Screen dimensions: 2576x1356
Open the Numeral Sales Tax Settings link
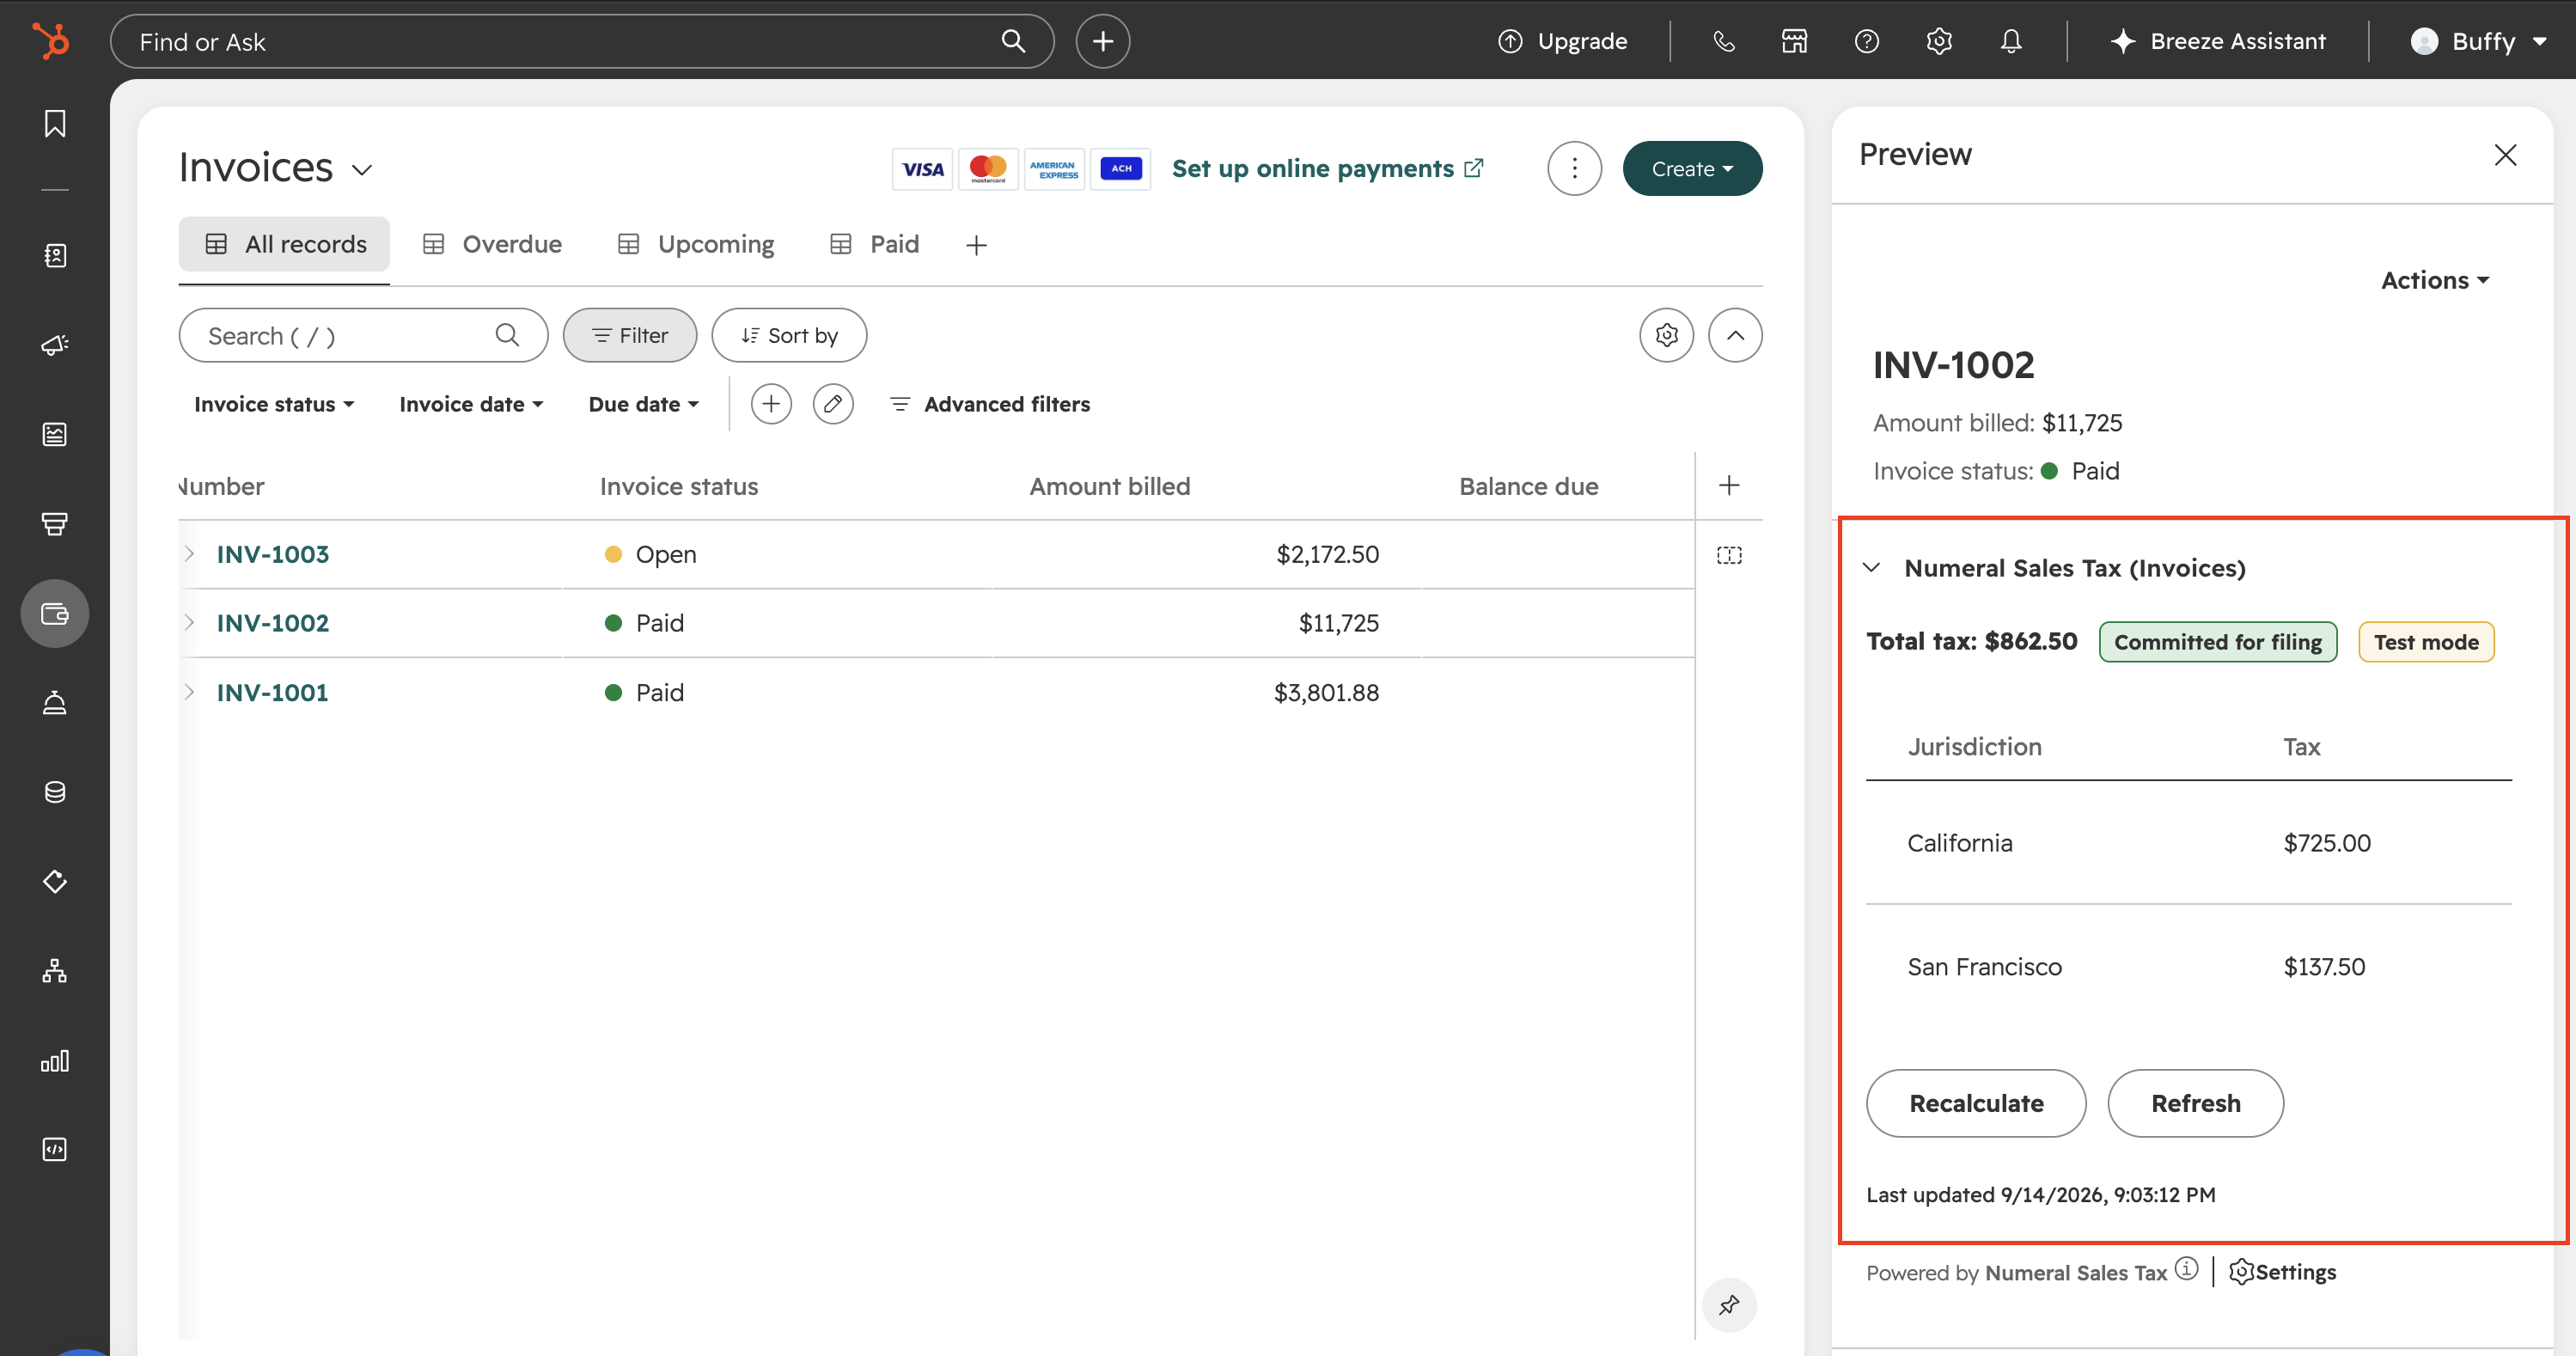2283,1272
